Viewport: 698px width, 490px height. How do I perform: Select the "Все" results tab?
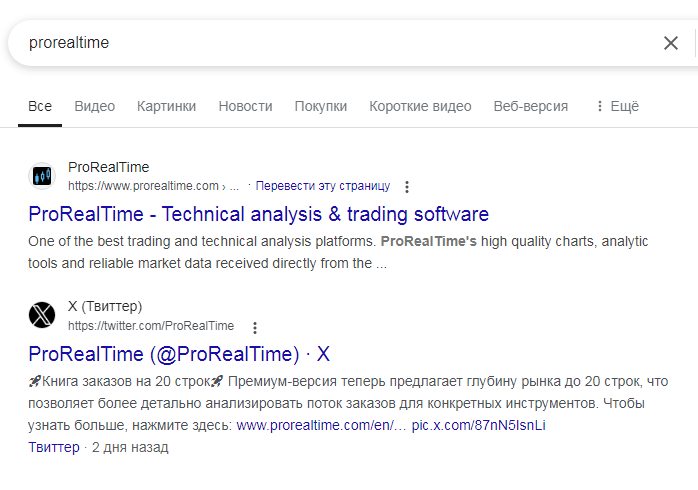[40, 106]
